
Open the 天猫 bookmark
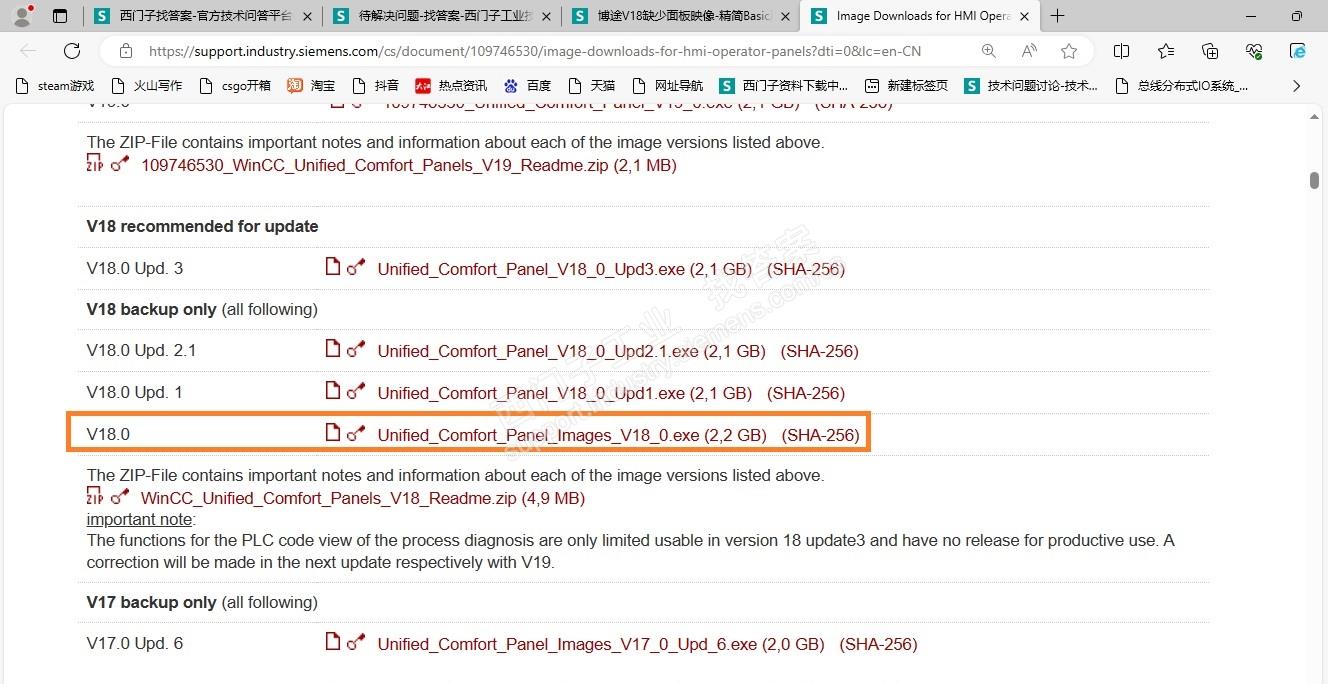click(591, 86)
